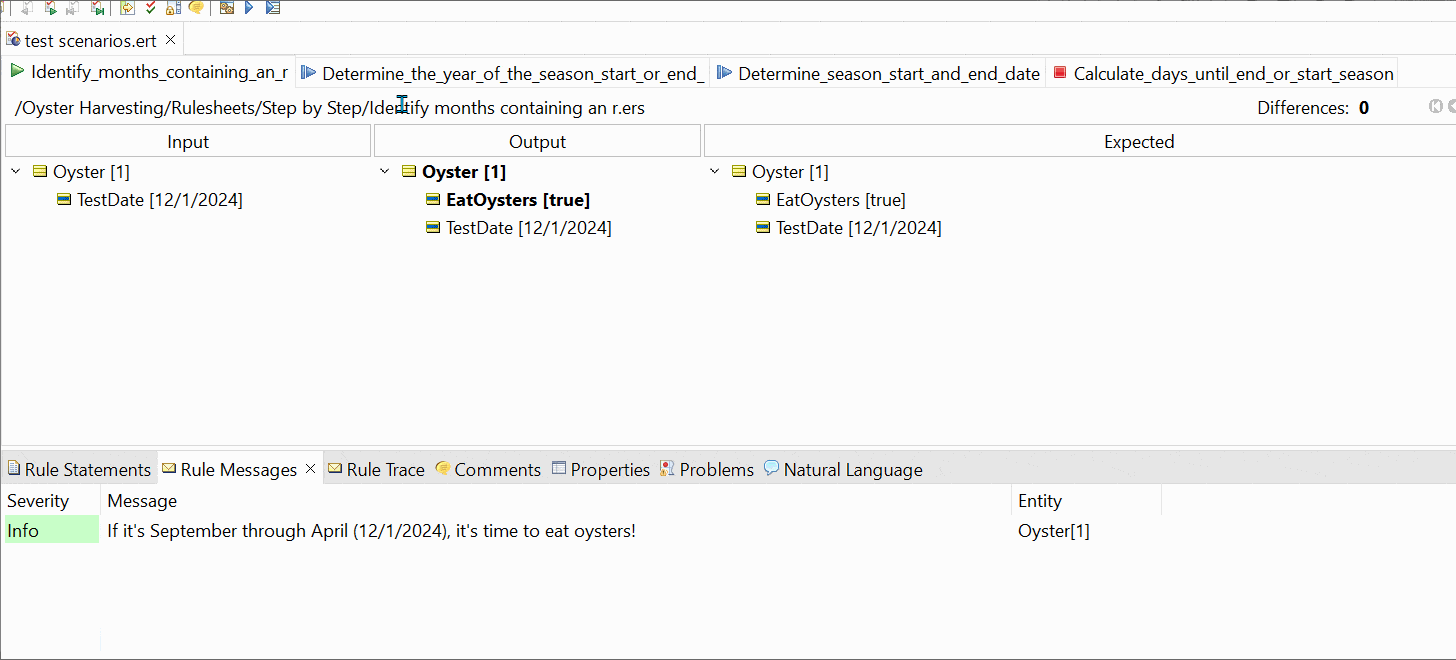Click the red and green checkmarks toolbar icon
The width and height of the screenshot is (1456, 660).
tap(150, 8)
